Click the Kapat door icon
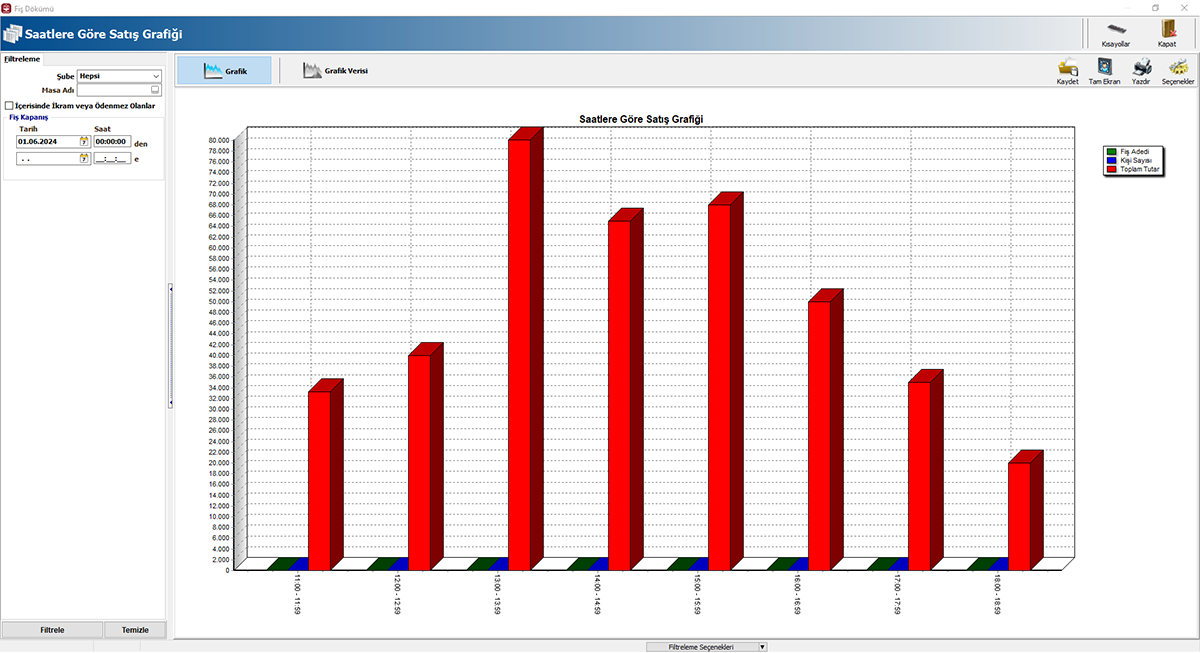 (x=1167, y=29)
